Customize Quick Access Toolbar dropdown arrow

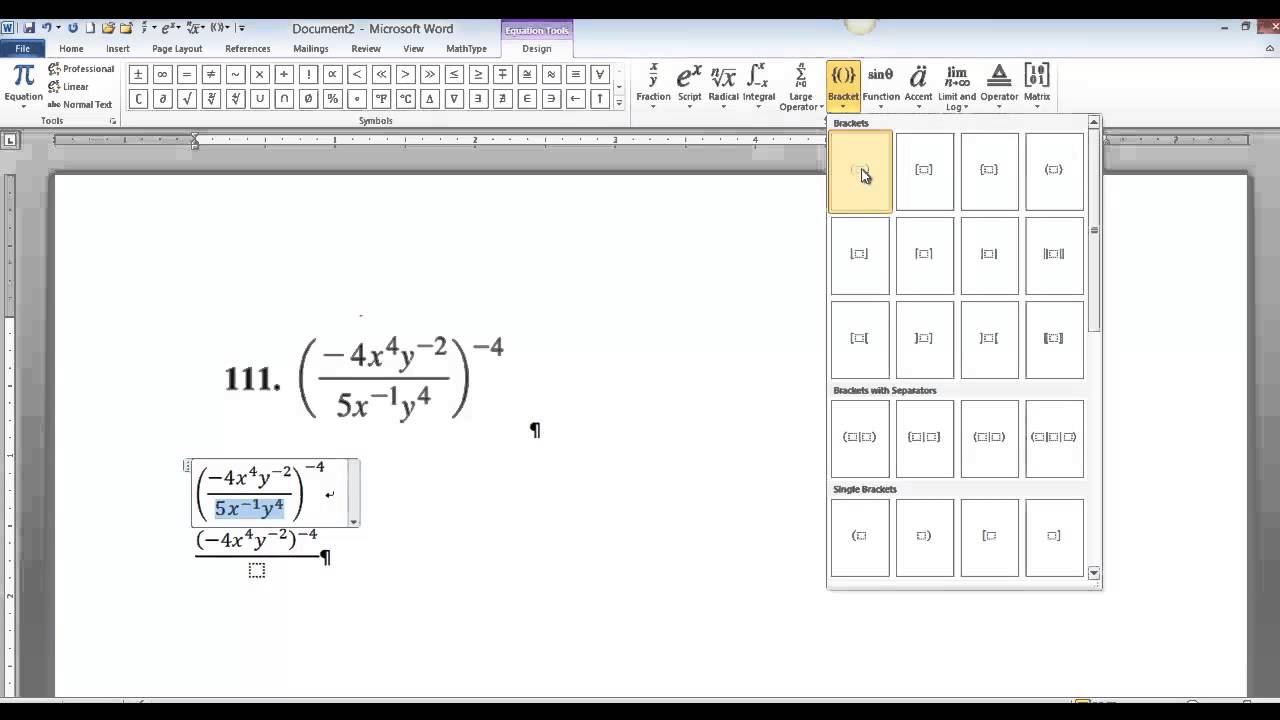[x=242, y=28]
